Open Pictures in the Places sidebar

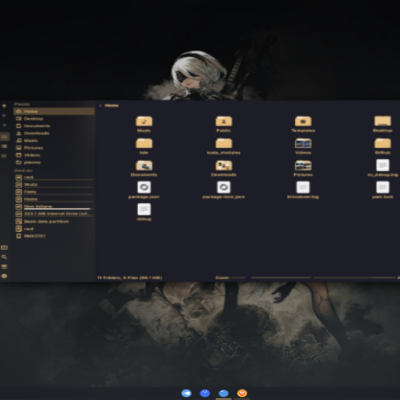pyautogui.click(x=54, y=148)
